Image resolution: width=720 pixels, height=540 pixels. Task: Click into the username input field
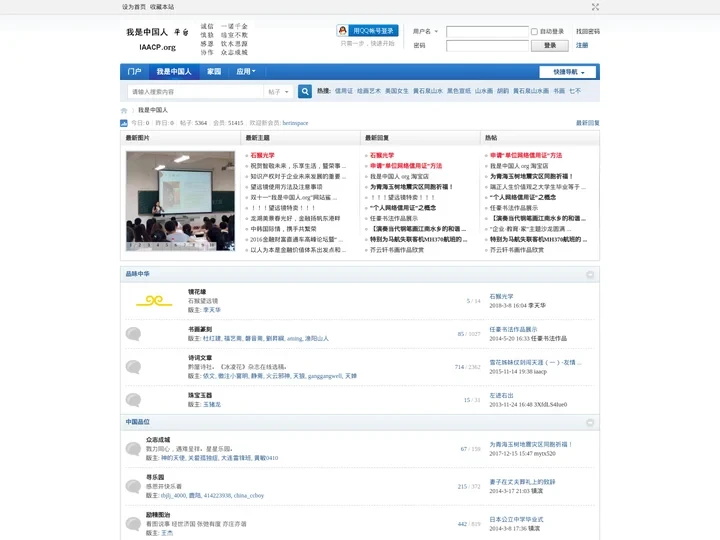coord(487,31)
